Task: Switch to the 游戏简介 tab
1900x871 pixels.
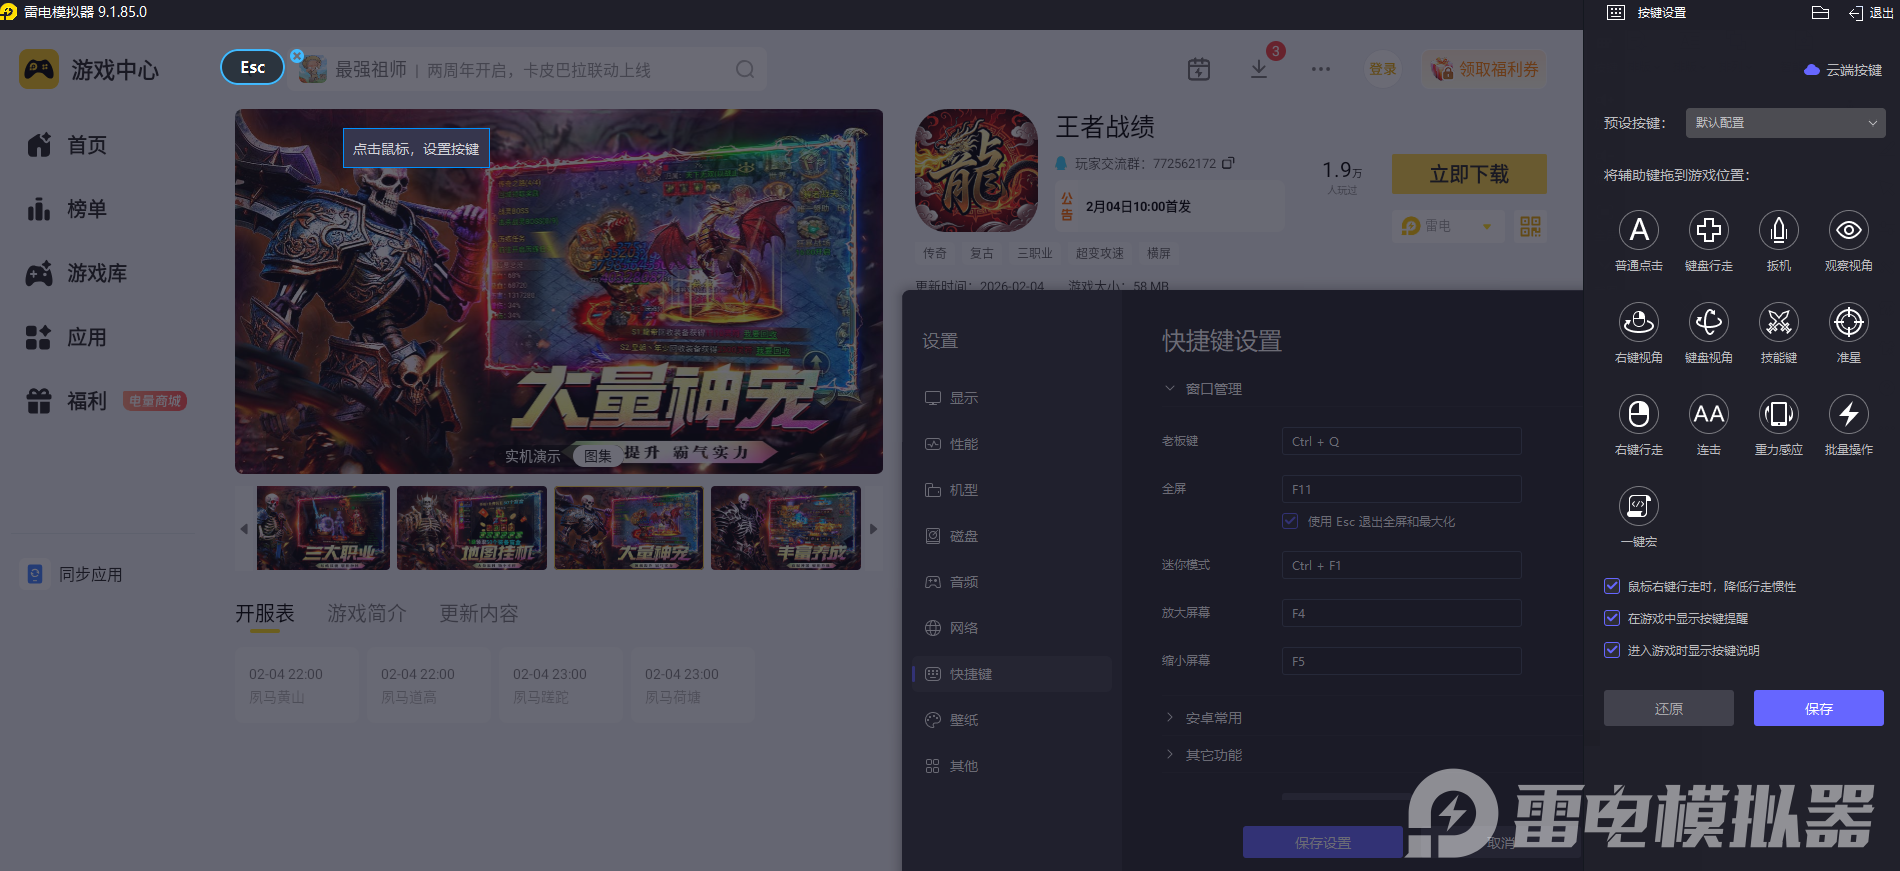Action: pyautogui.click(x=367, y=613)
